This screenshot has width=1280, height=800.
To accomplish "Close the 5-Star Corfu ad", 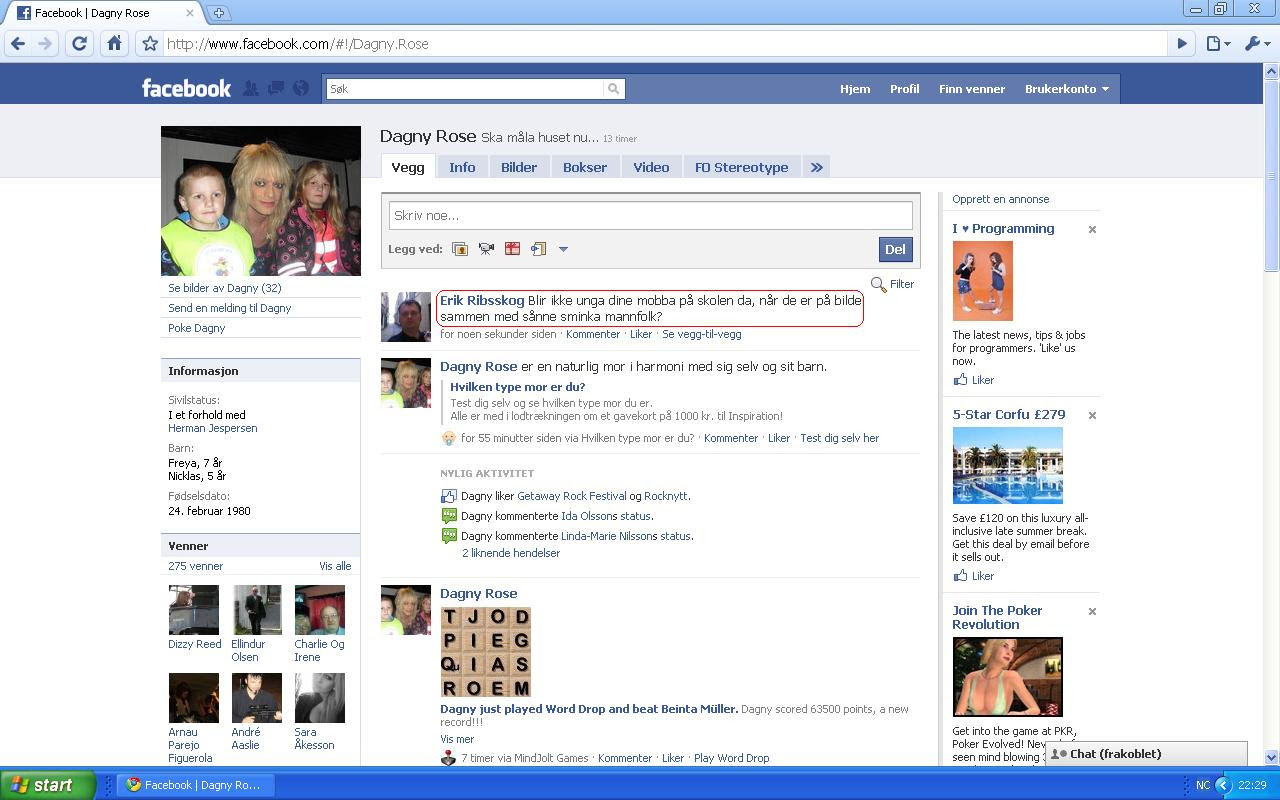I will 1092,416.
